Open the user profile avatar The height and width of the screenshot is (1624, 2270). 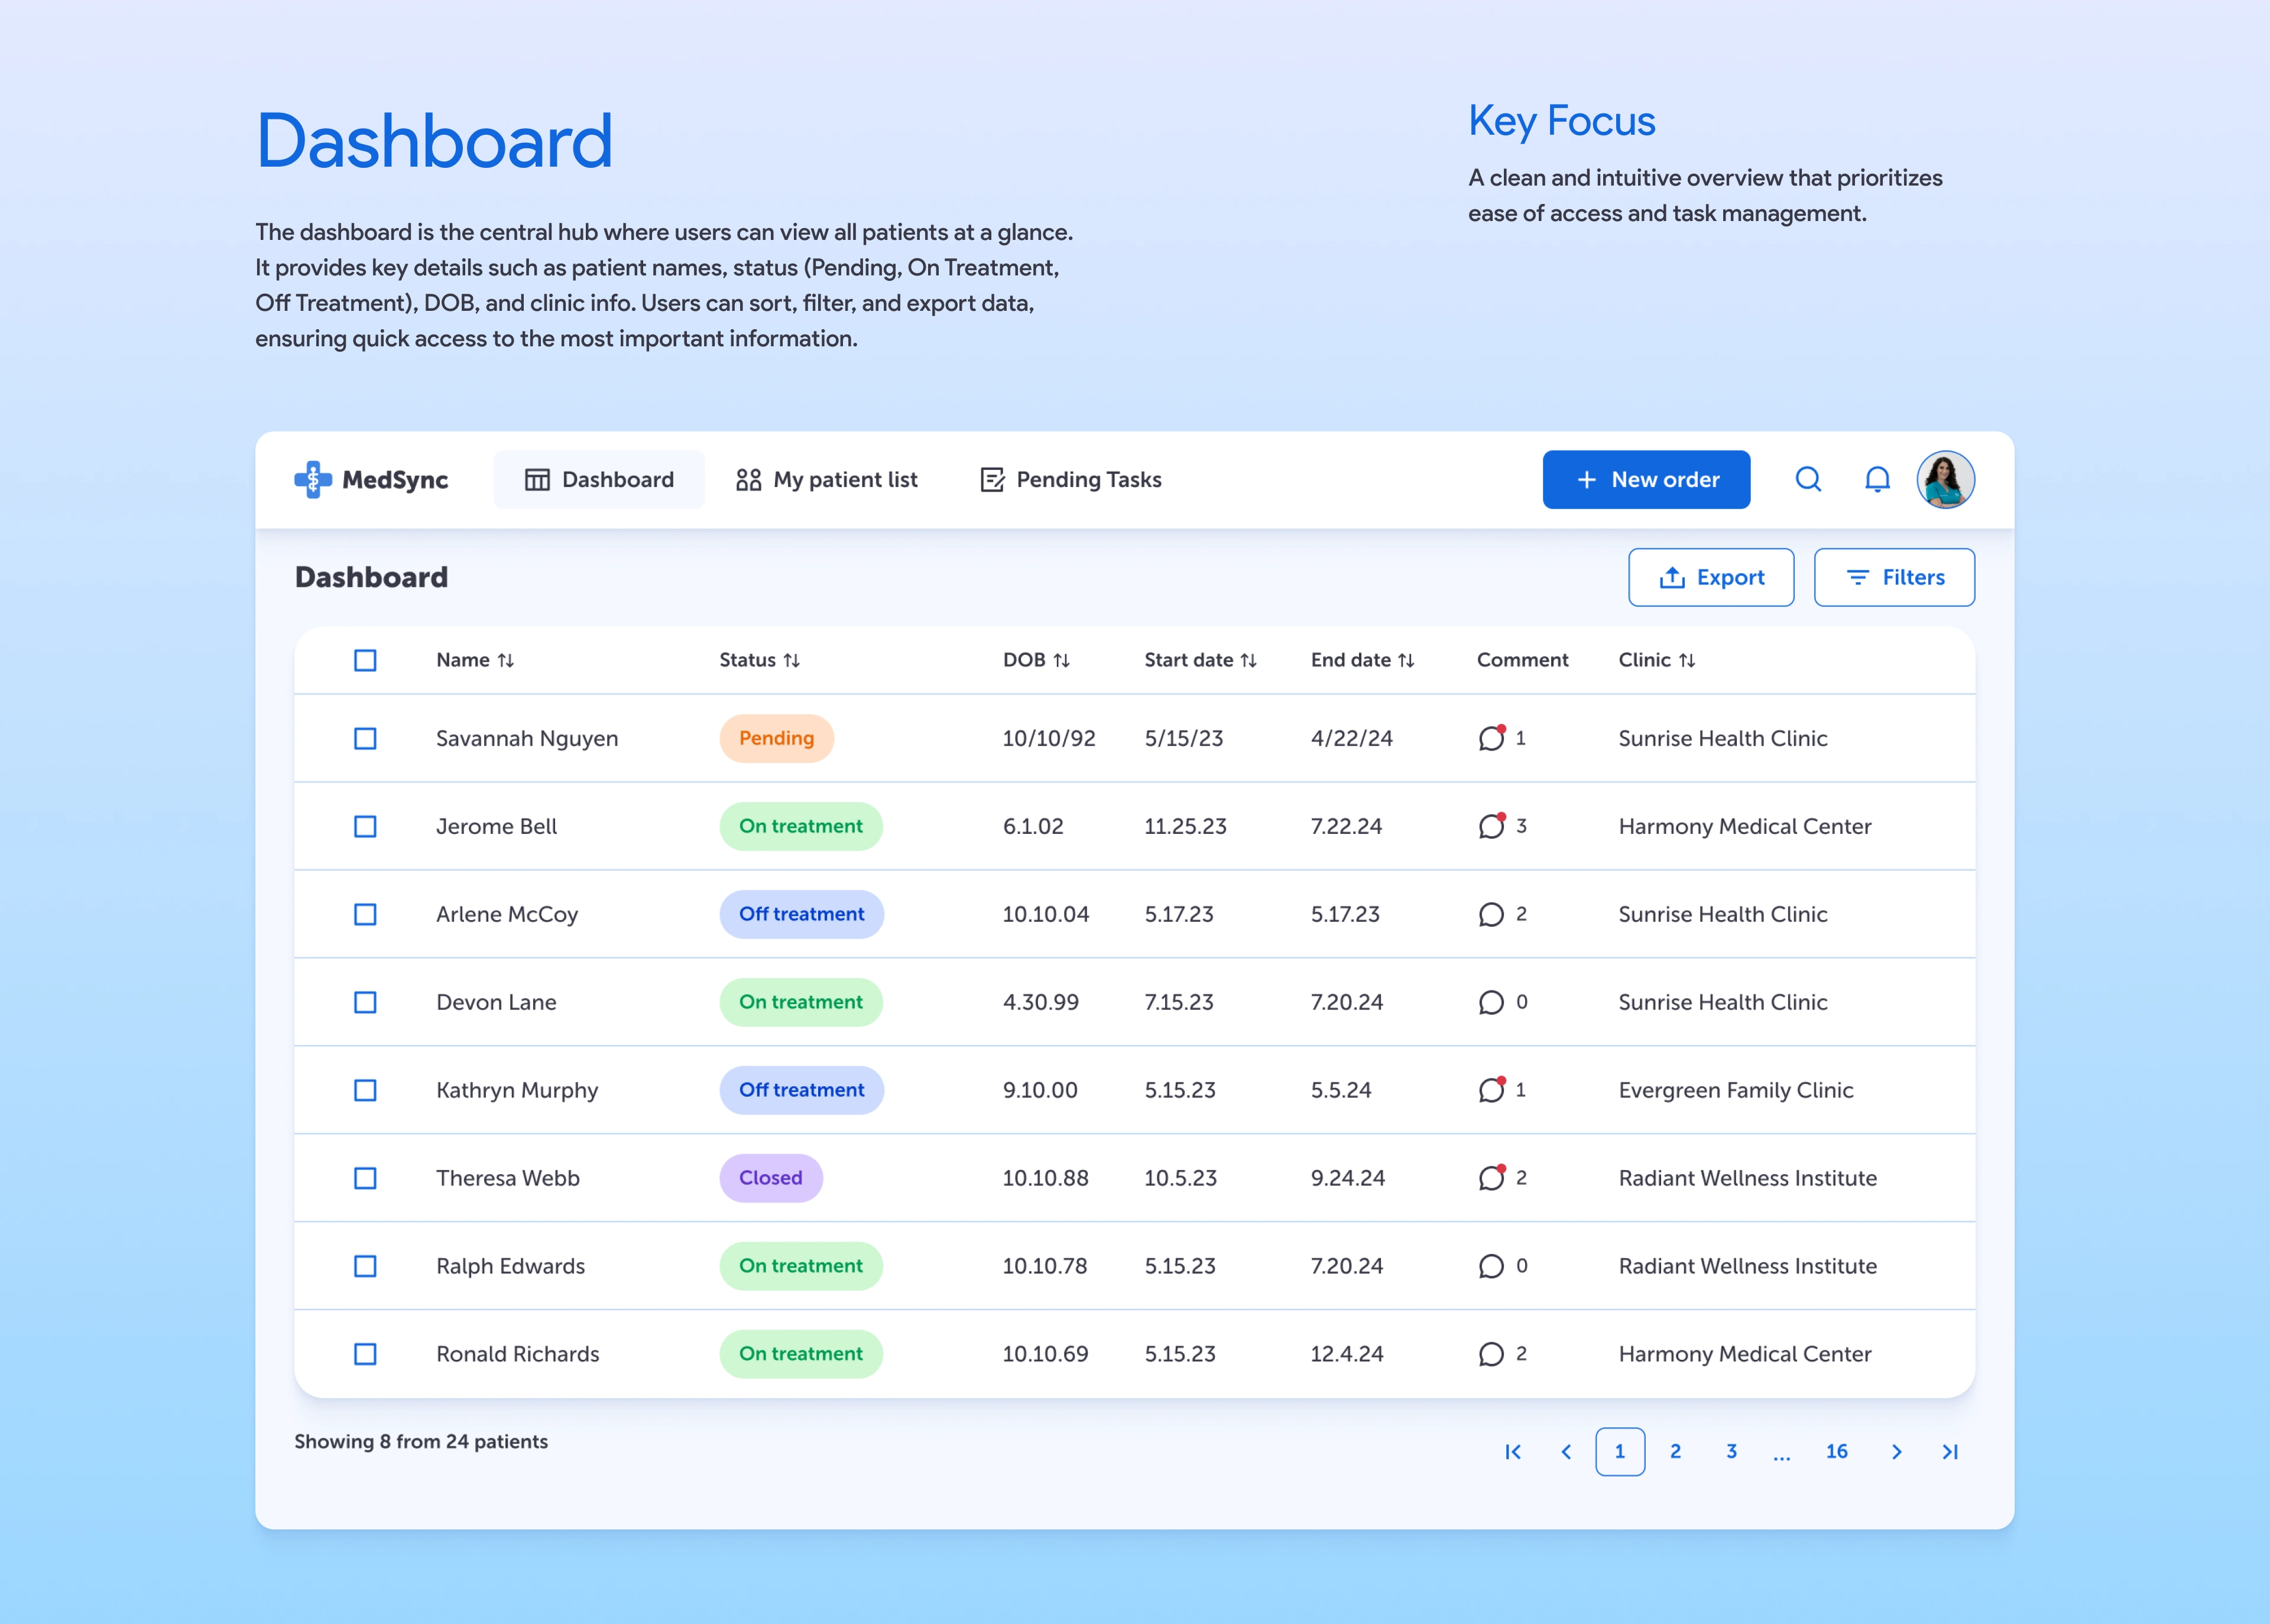pyautogui.click(x=1945, y=480)
